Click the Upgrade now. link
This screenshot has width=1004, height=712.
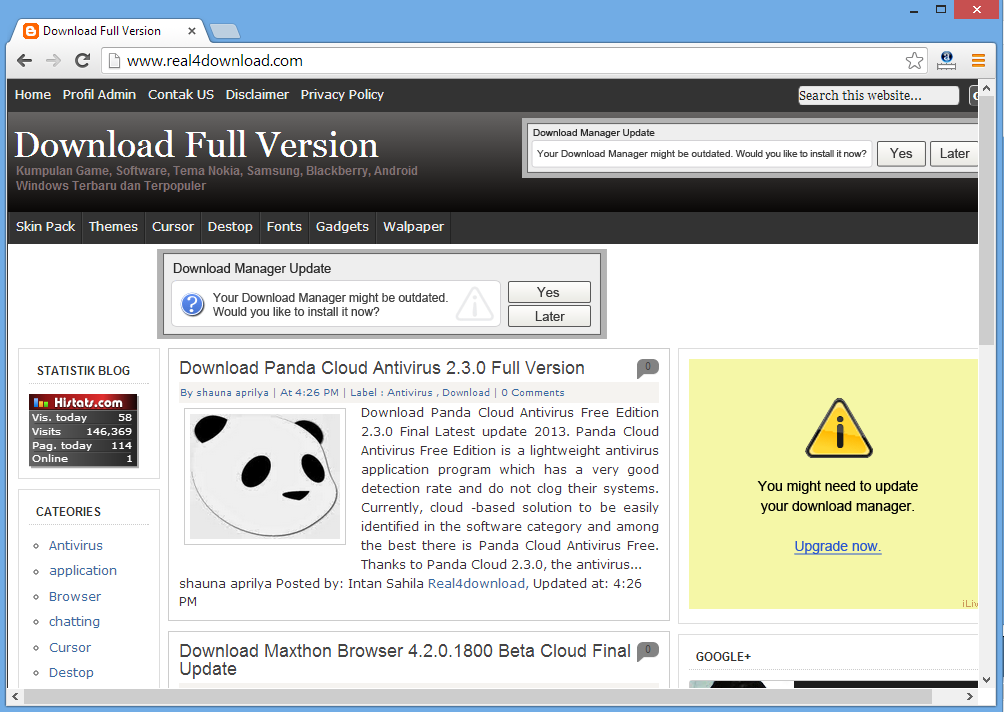pyautogui.click(x=838, y=546)
